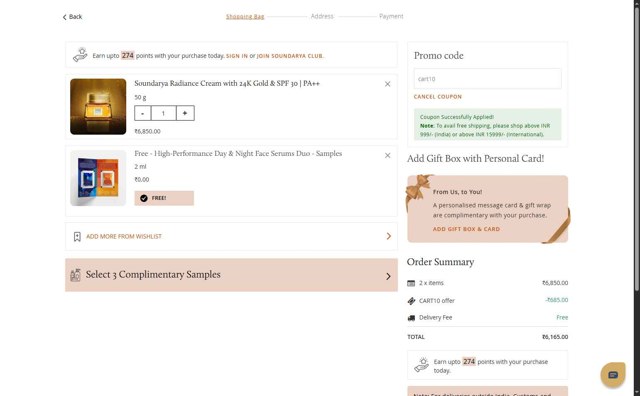
Task: Click the quantity field showing 1
Action: (164, 113)
